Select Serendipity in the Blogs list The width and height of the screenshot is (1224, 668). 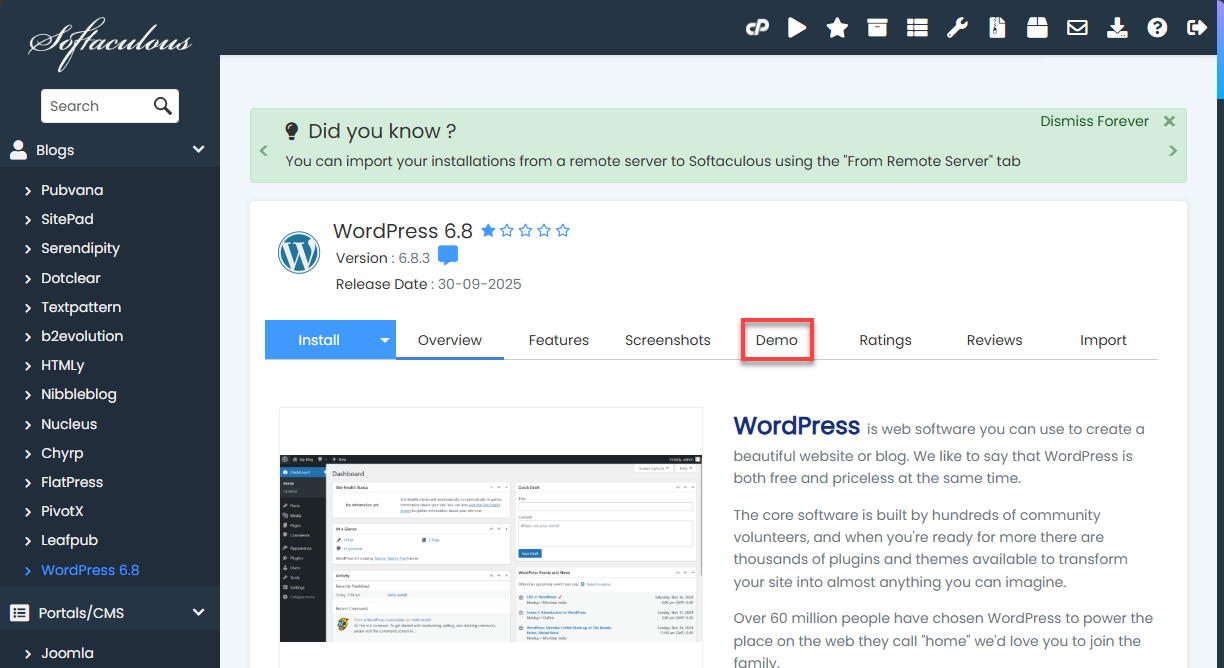pyautogui.click(x=80, y=248)
